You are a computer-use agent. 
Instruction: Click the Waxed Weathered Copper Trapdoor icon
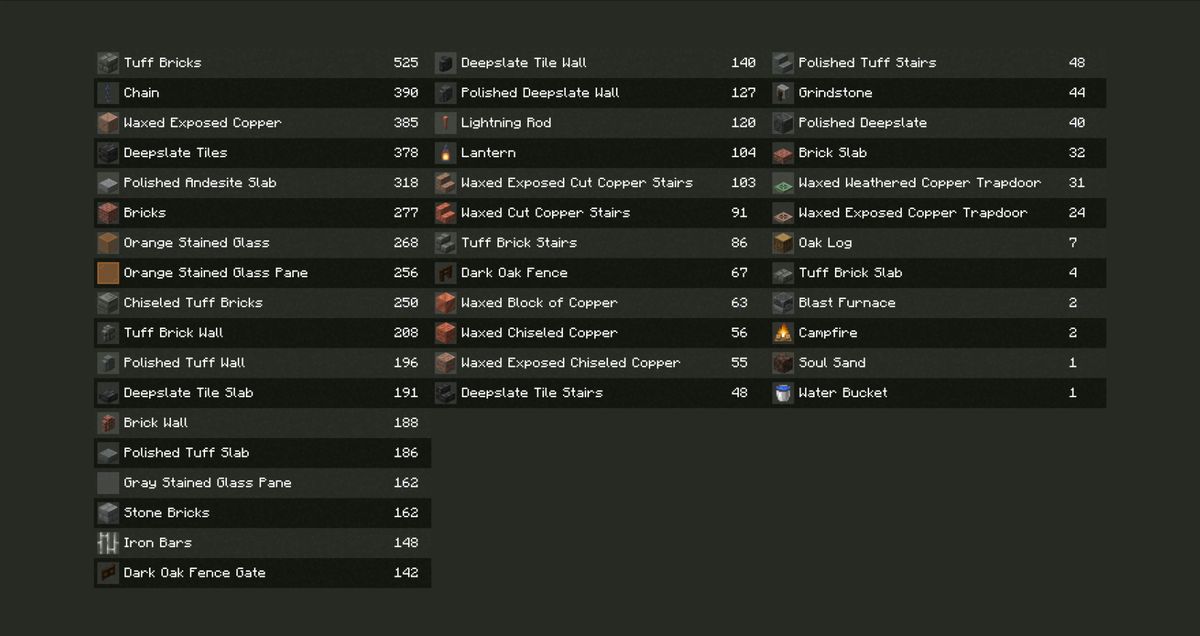[783, 183]
